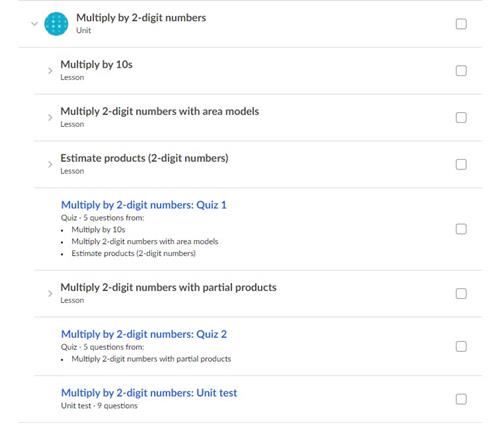The width and height of the screenshot is (500, 424).
Task: Expand the Multiply by 10s lesson
Action: pos(50,71)
